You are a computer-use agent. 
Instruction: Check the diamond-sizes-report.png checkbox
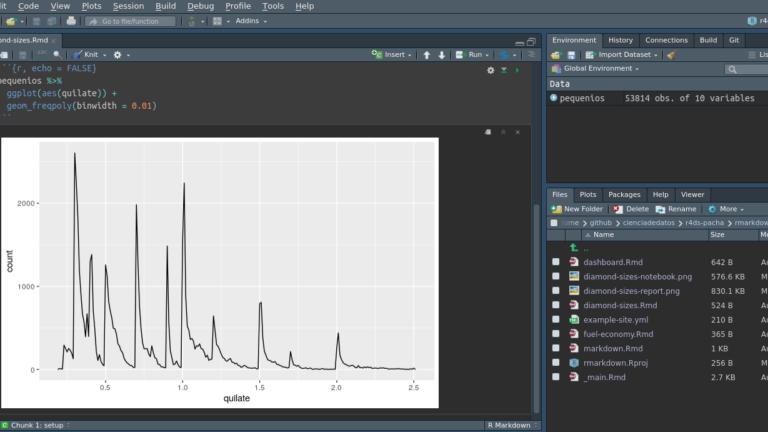point(555,290)
